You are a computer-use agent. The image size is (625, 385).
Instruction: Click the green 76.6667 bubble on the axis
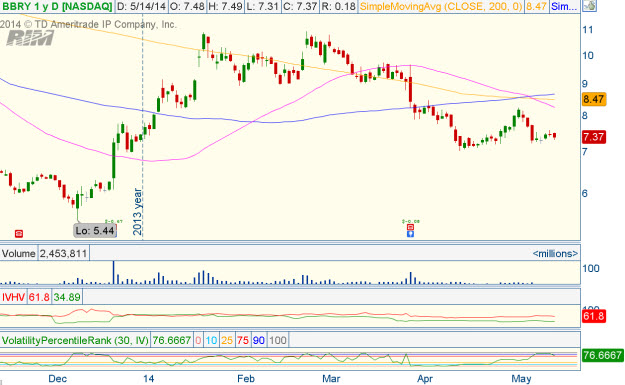(x=603, y=355)
